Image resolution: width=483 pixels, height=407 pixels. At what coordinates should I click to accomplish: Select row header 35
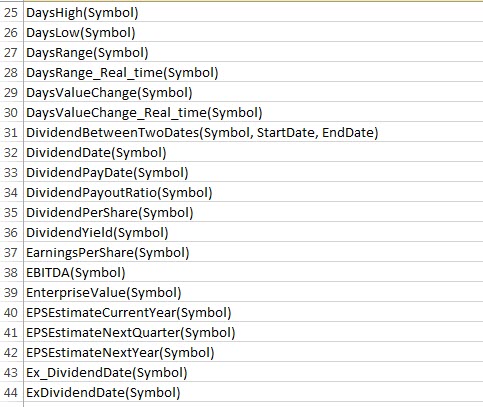11,212
